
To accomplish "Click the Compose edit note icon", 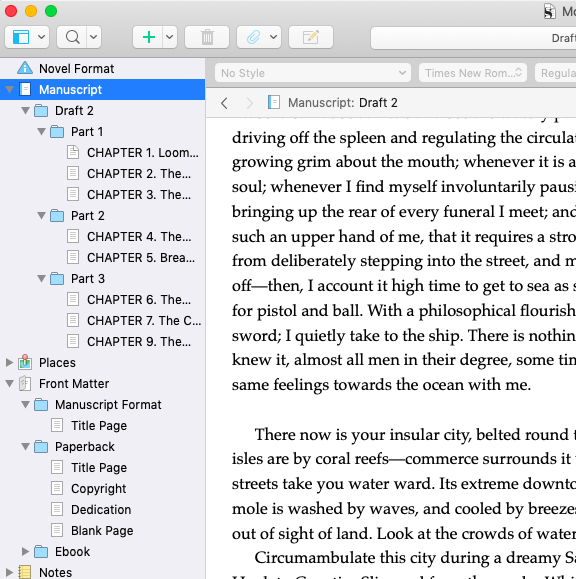I will tap(311, 37).
